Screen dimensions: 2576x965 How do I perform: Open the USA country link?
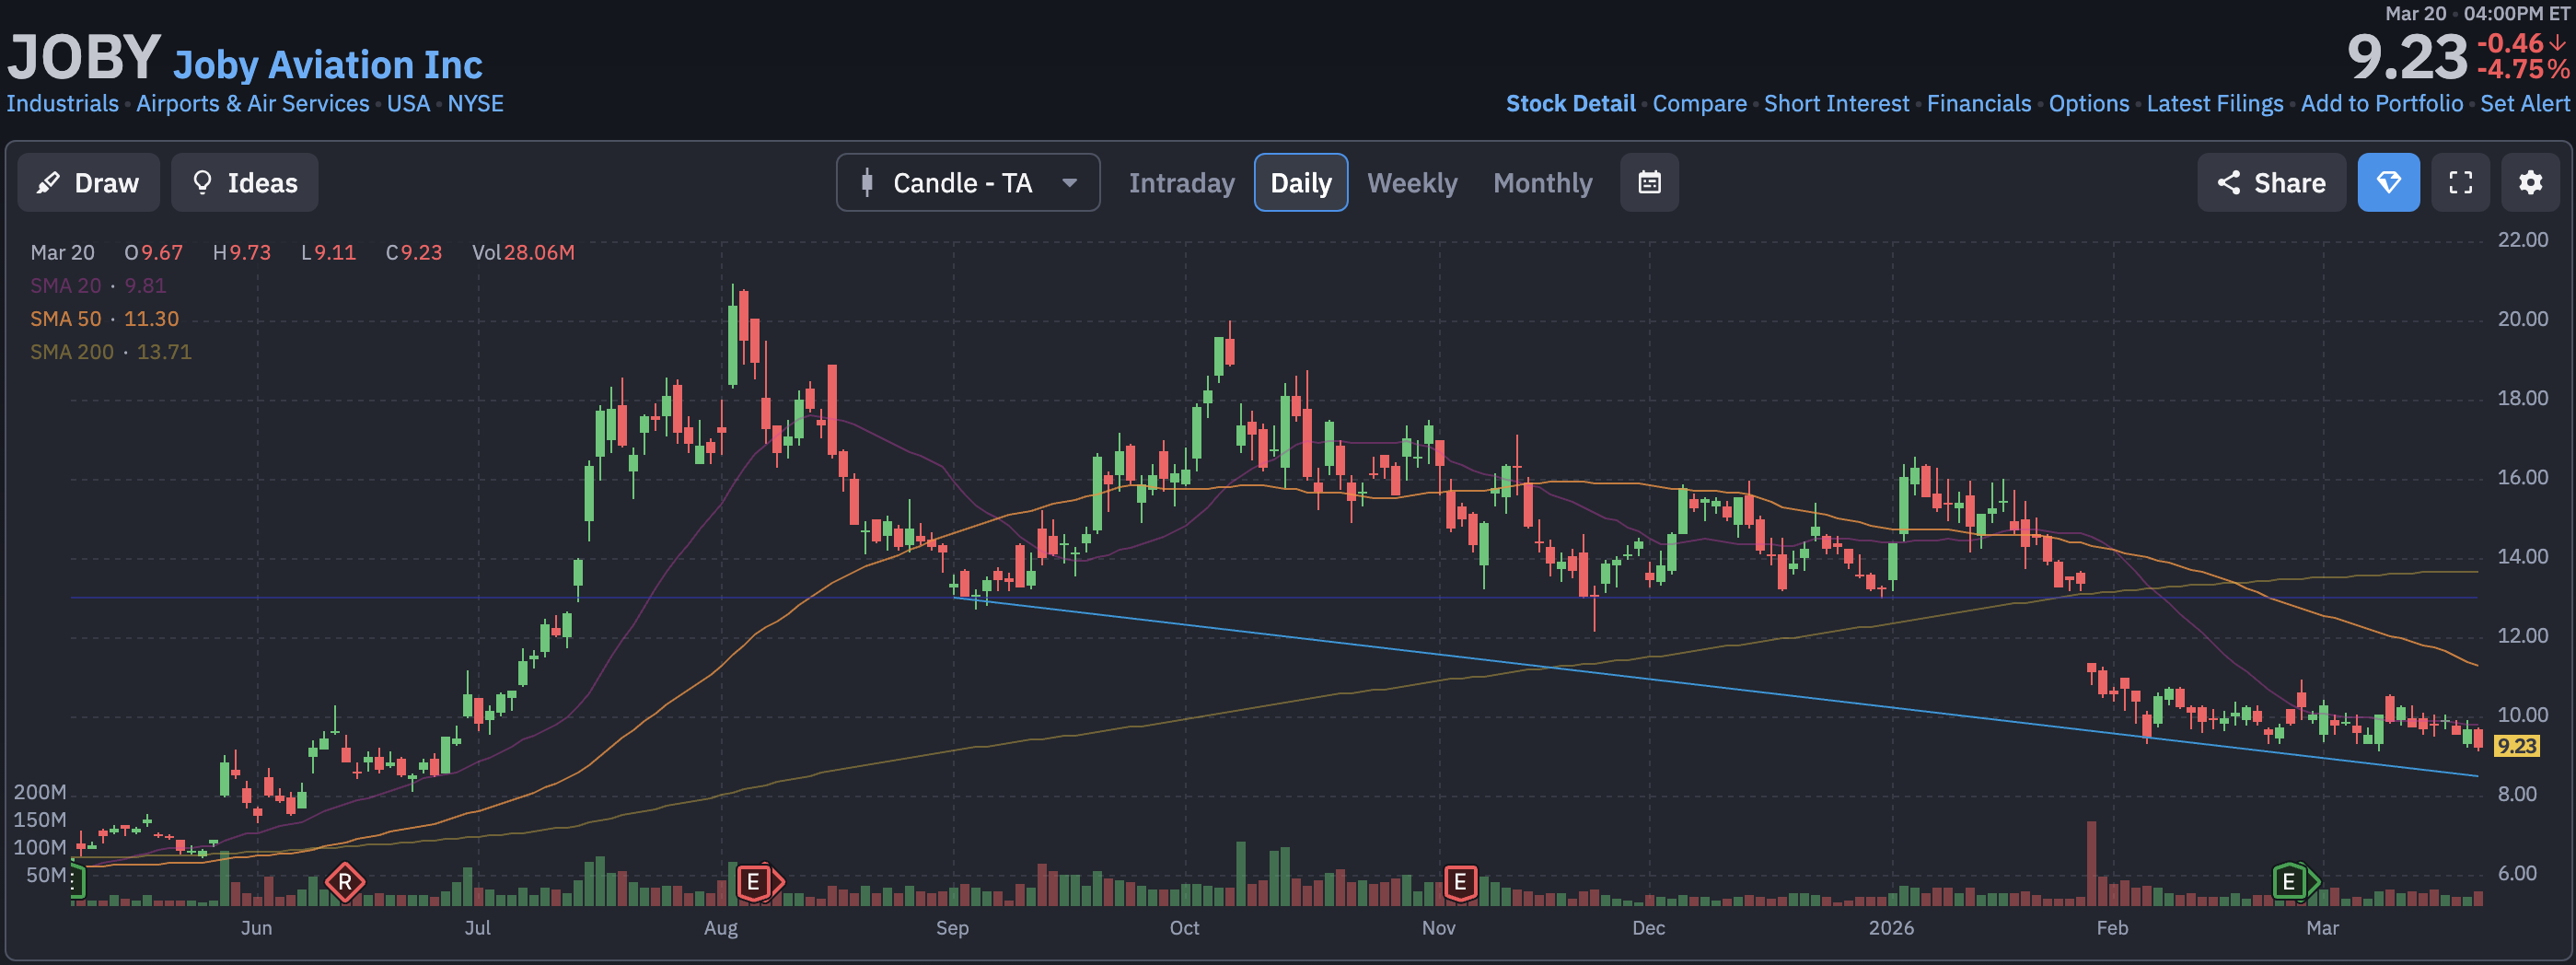tap(408, 103)
